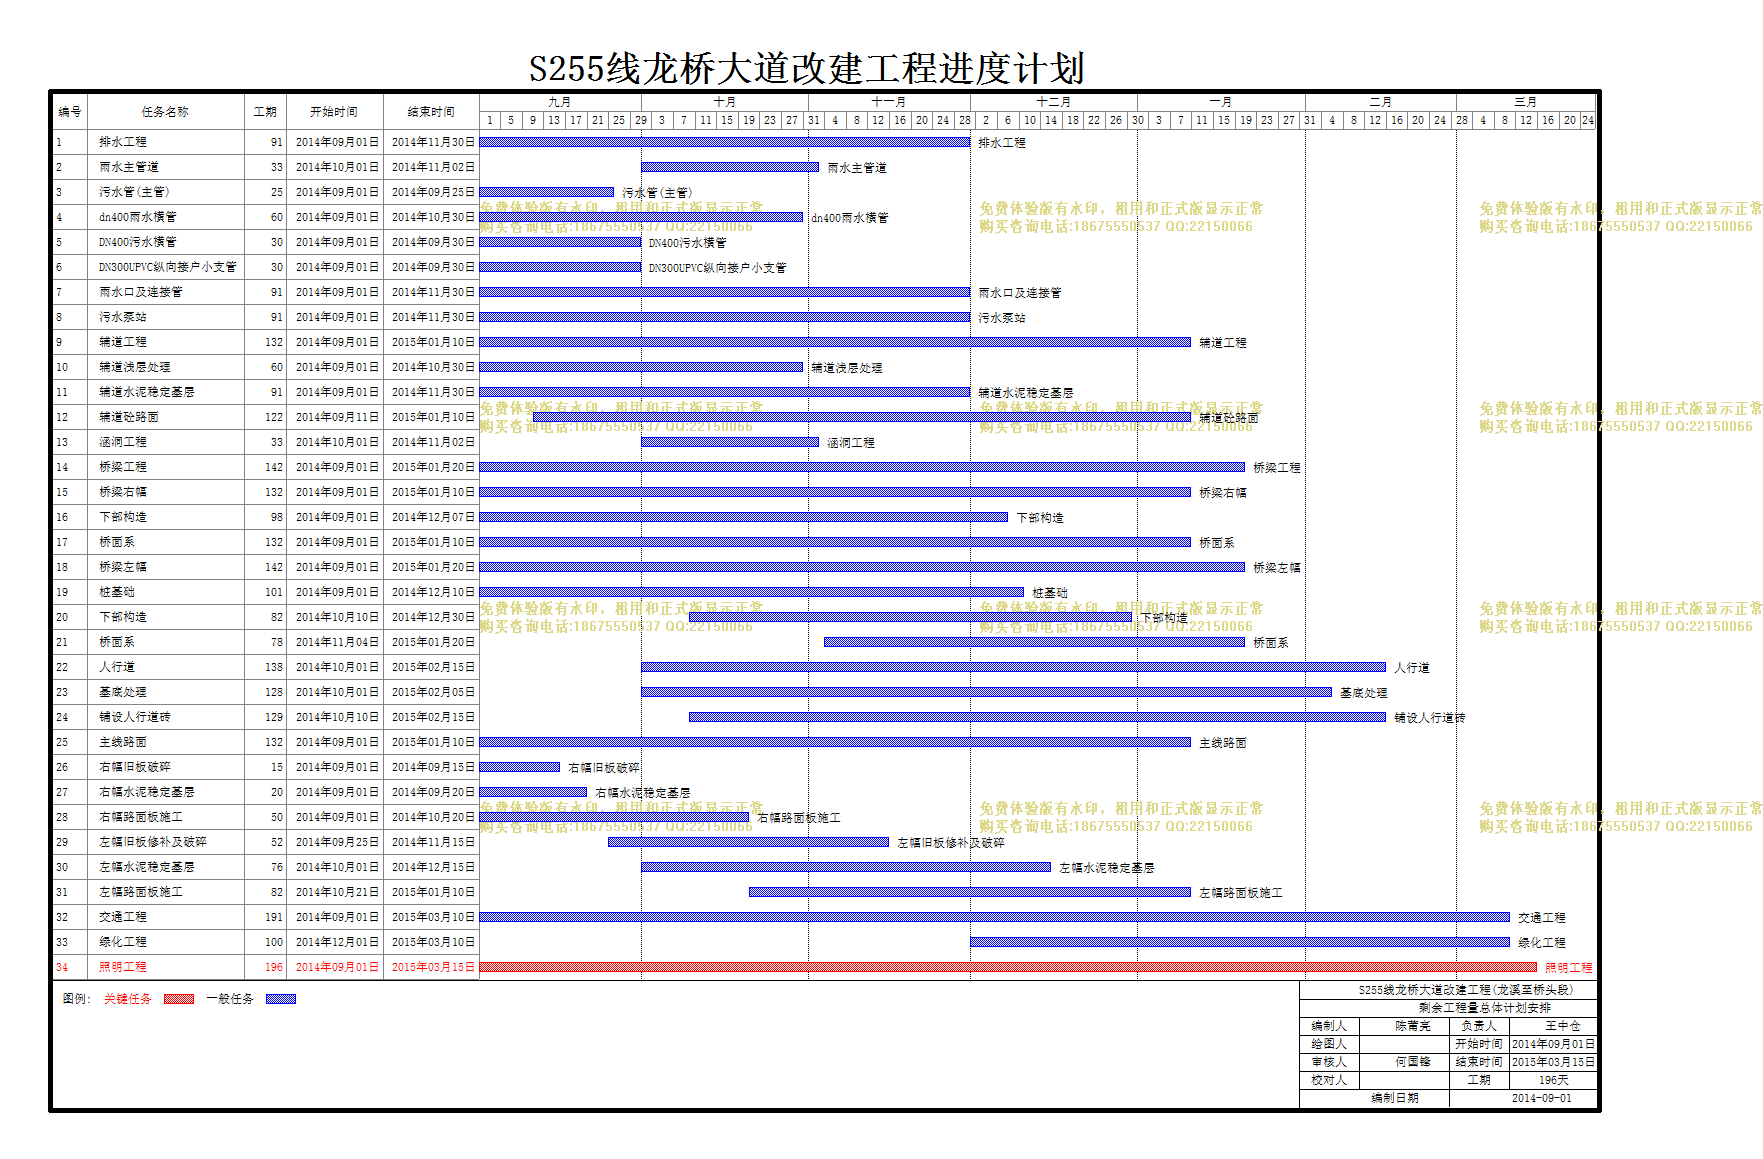Click the 绘图人 label in title block

[1329, 1044]
